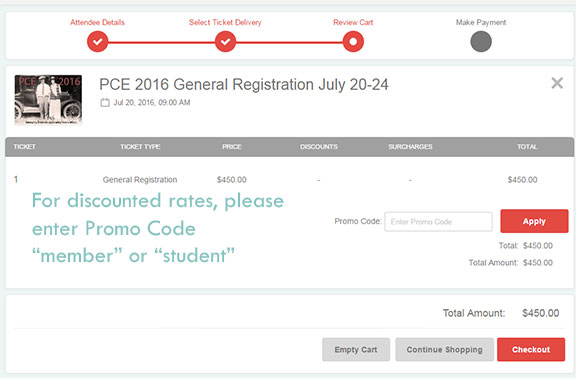Click the Enter Promo Code field

pyautogui.click(x=438, y=222)
